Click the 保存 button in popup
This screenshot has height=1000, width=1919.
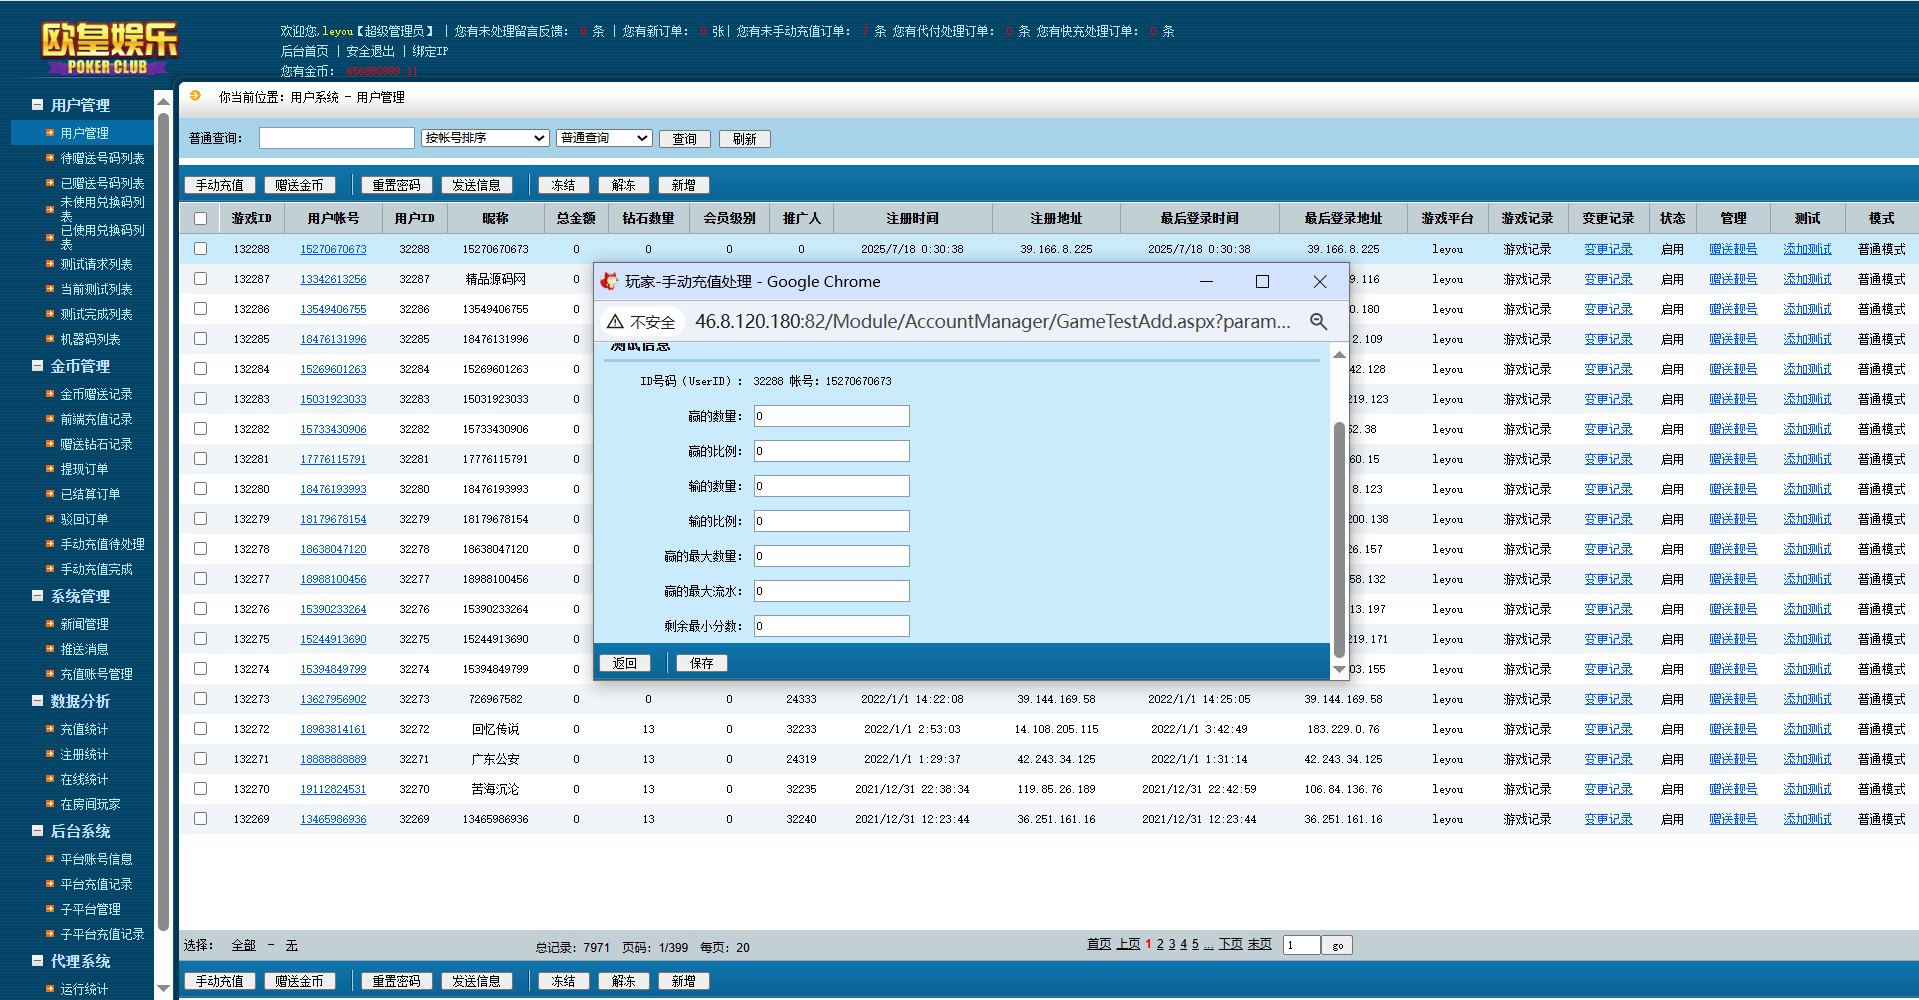702,663
